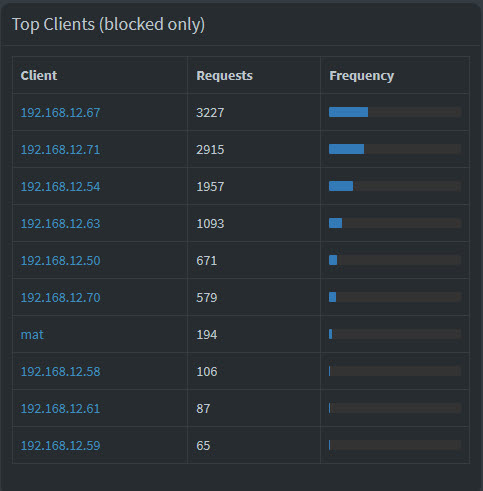Click frequency bar for 1093 requests

coord(395,223)
